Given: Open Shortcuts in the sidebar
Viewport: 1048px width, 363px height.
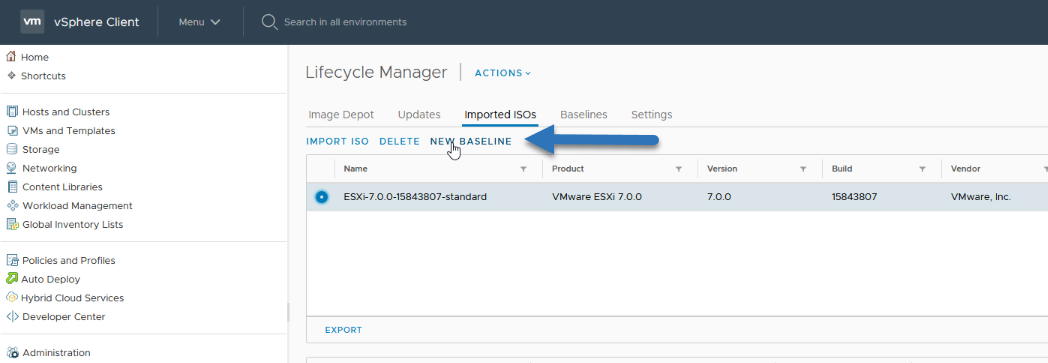Looking at the screenshot, I should pyautogui.click(x=43, y=76).
